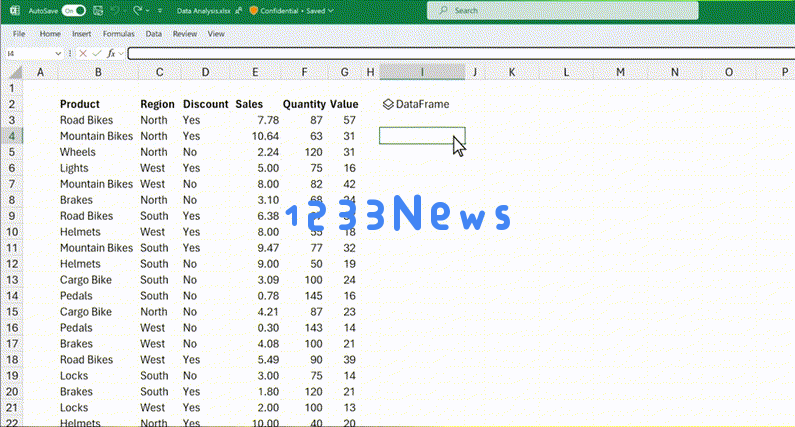Switch to the Insert tab
This screenshot has width=795, height=427.
pos(82,34)
